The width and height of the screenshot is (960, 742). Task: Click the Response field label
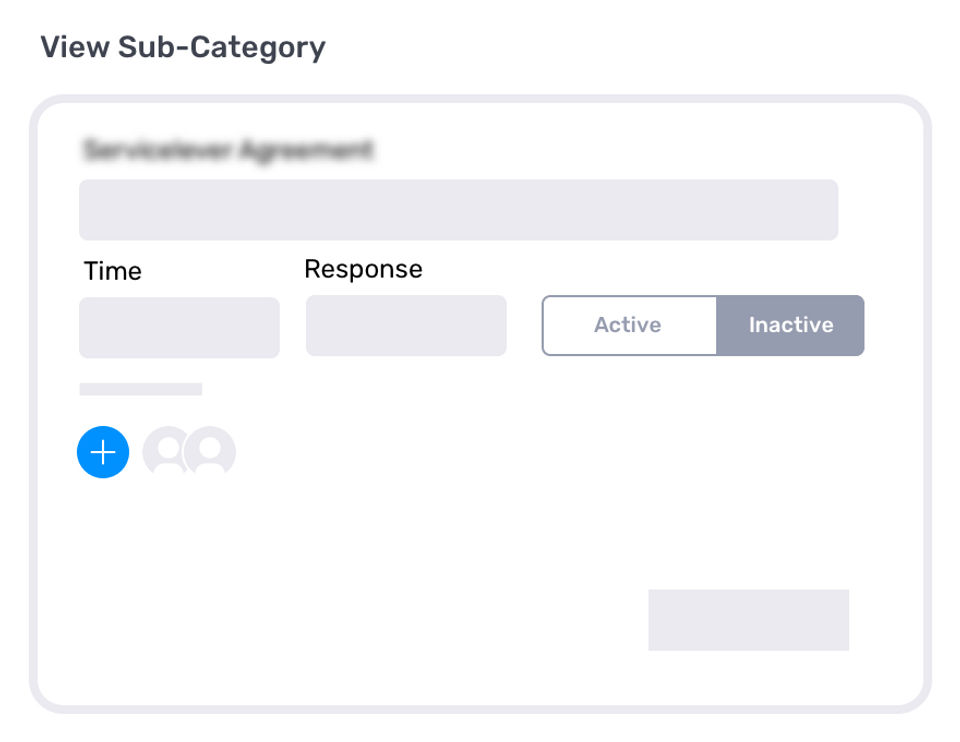pos(363,269)
